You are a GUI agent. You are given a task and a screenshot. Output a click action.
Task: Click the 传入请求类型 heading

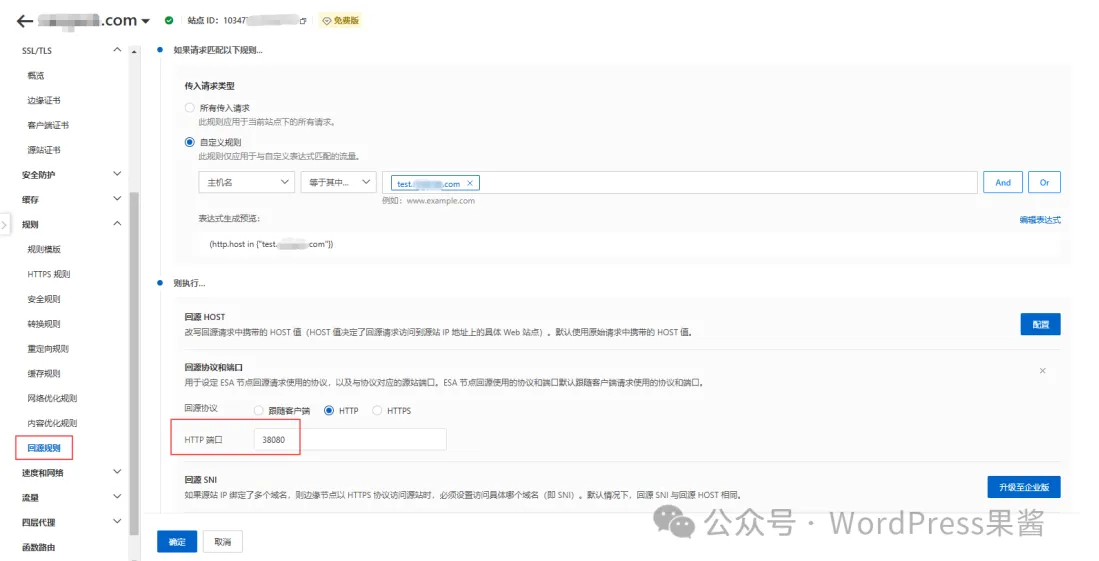pos(210,86)
